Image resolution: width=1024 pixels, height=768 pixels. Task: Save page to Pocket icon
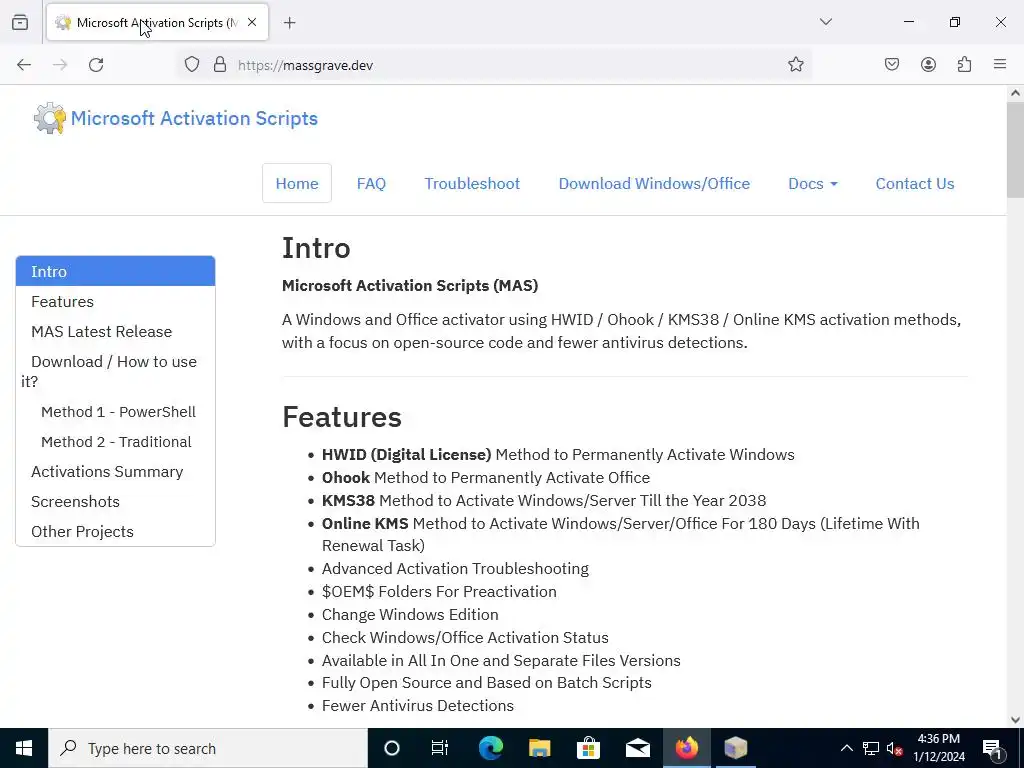point(892,64)
